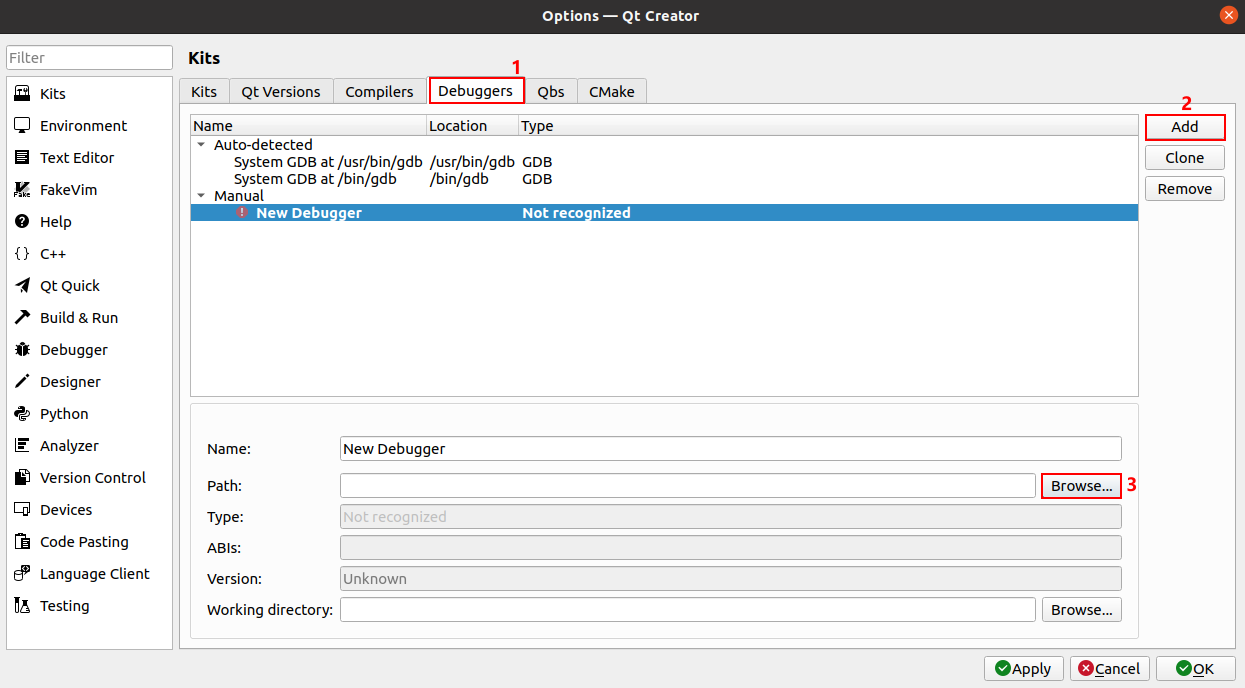Confirm with the OK button
The image size is (1245, 688).
coord(1195,669)
